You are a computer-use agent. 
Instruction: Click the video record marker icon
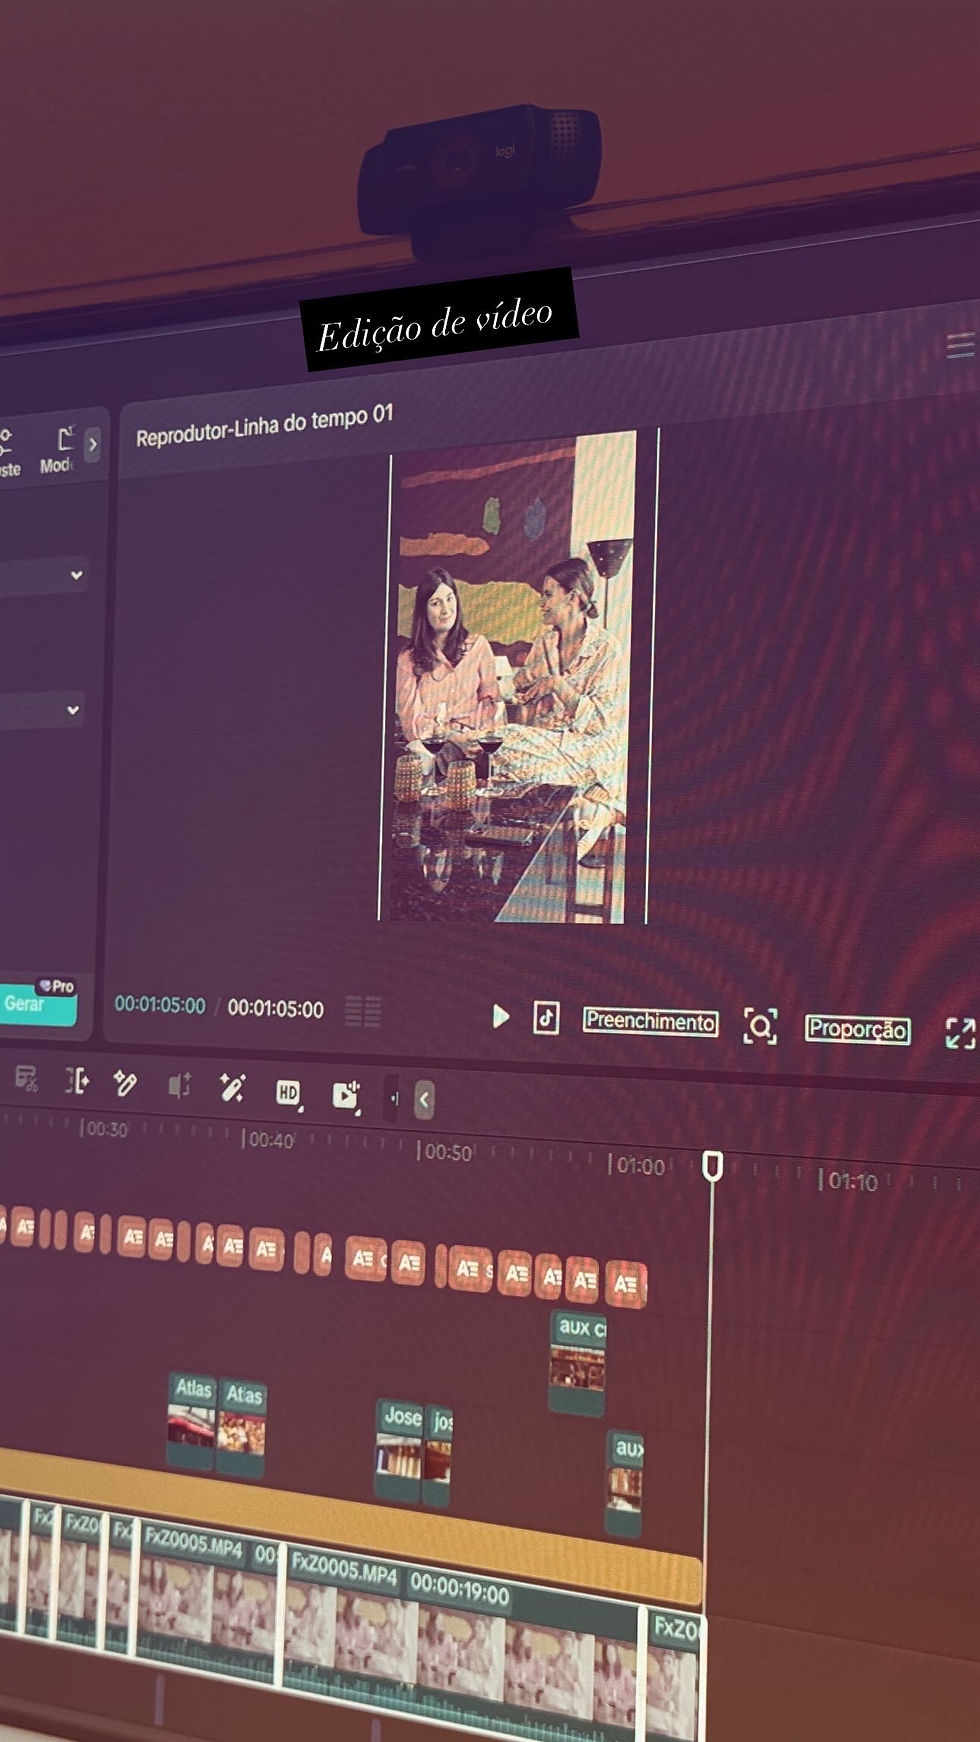[345, 1096]
